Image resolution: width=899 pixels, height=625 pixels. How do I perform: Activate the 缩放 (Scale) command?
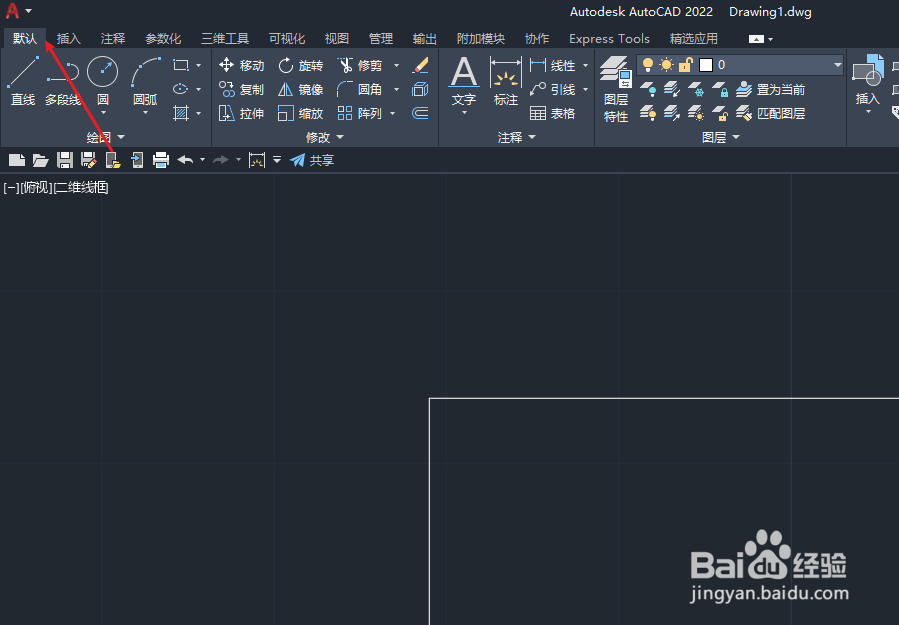tap(300, 114)
